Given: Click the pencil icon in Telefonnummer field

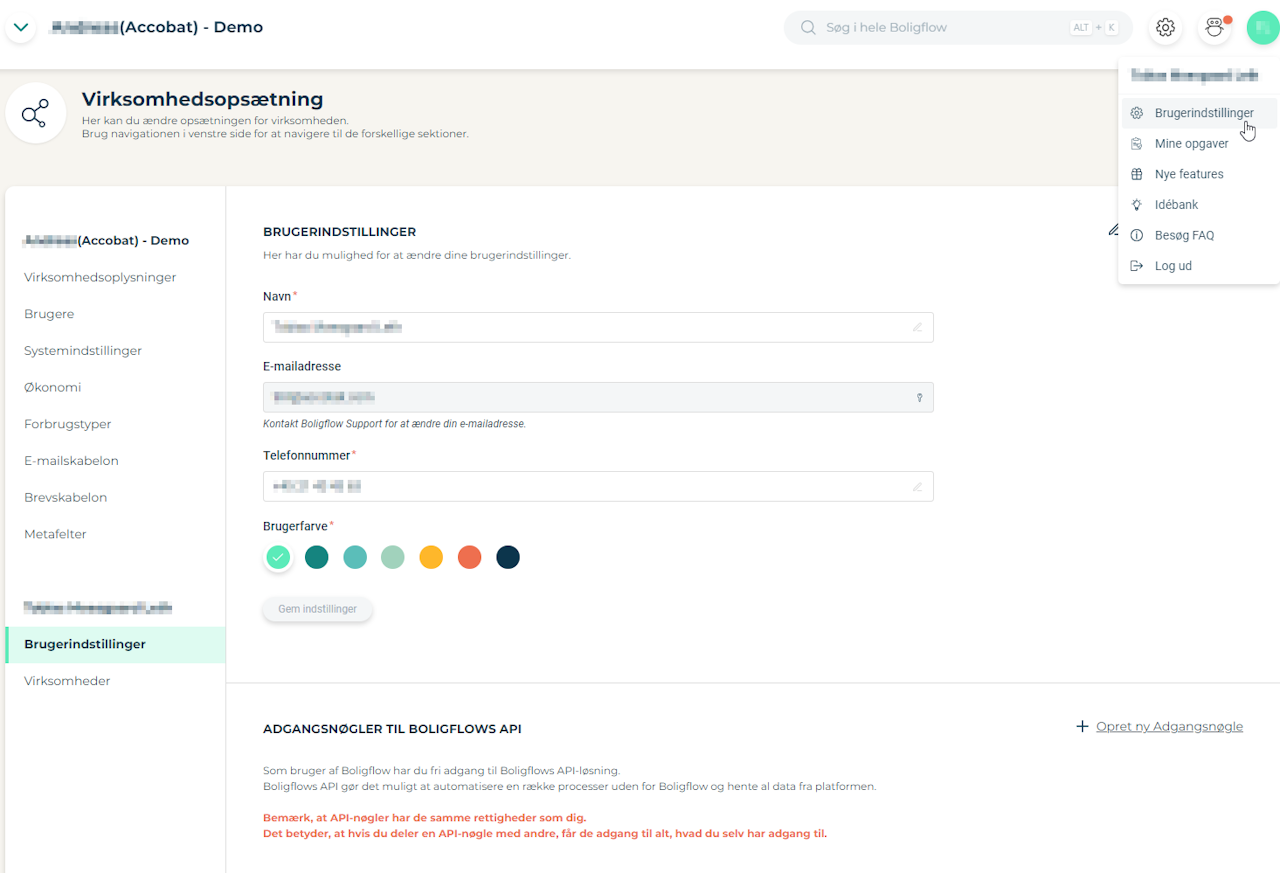Looking at the screenshot, I should (917, 487).
